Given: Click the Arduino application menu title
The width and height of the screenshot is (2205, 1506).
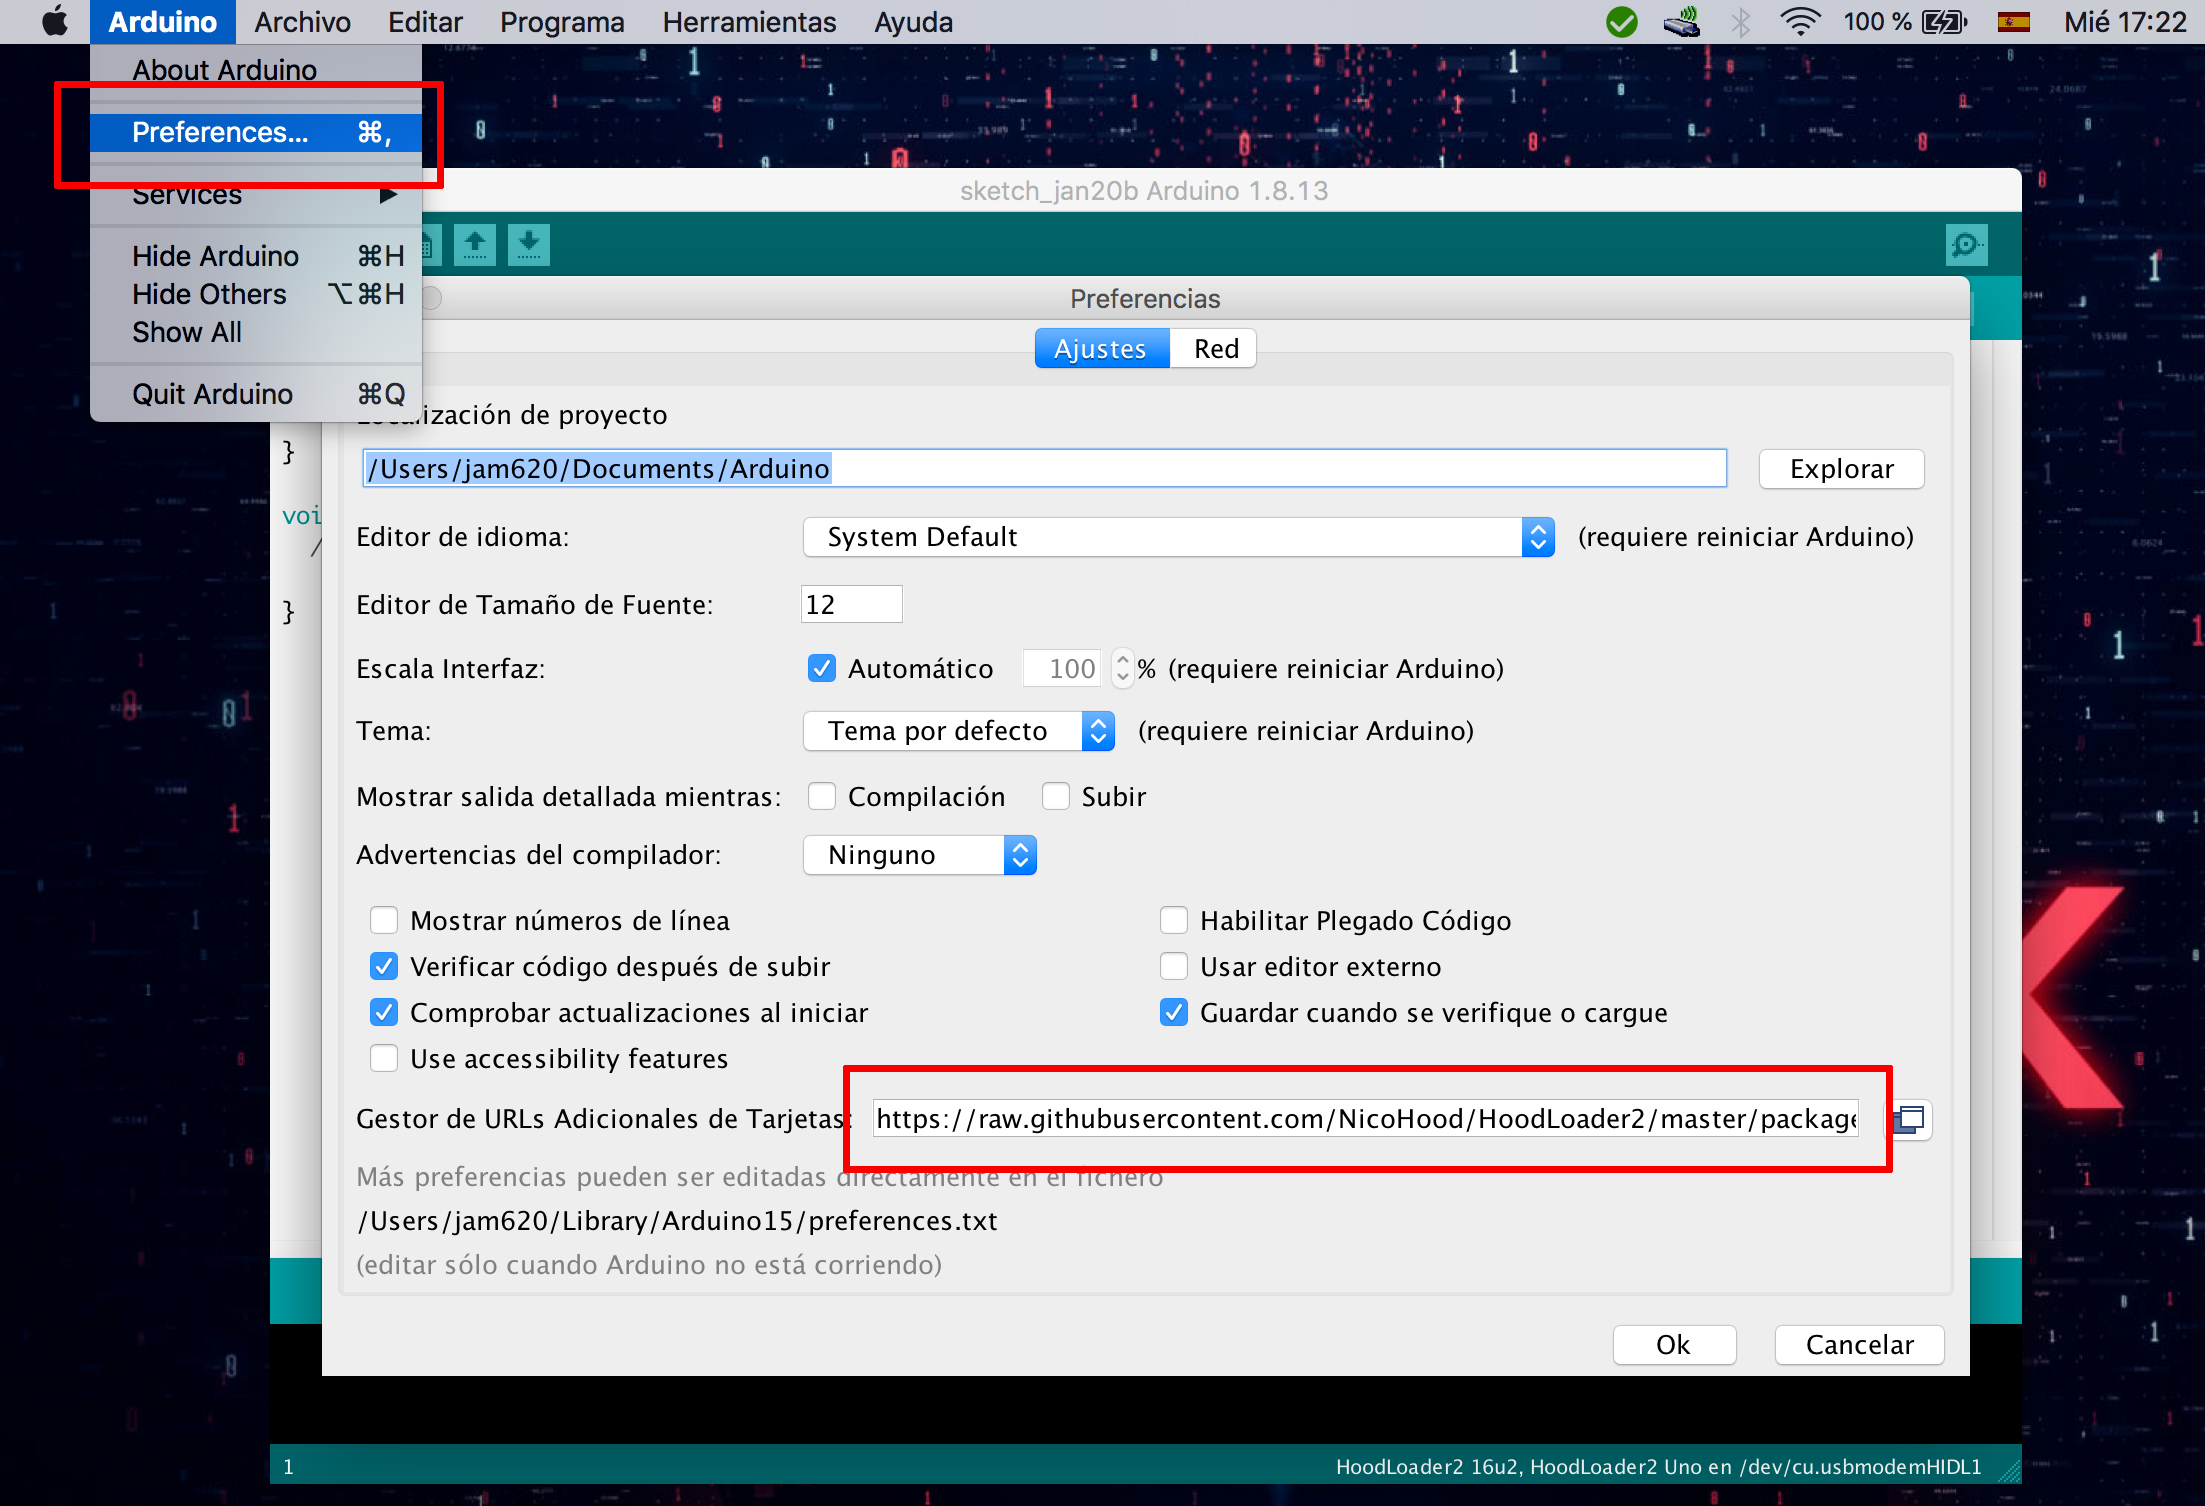Looking at the screenshot, I should tap(162, 22).
